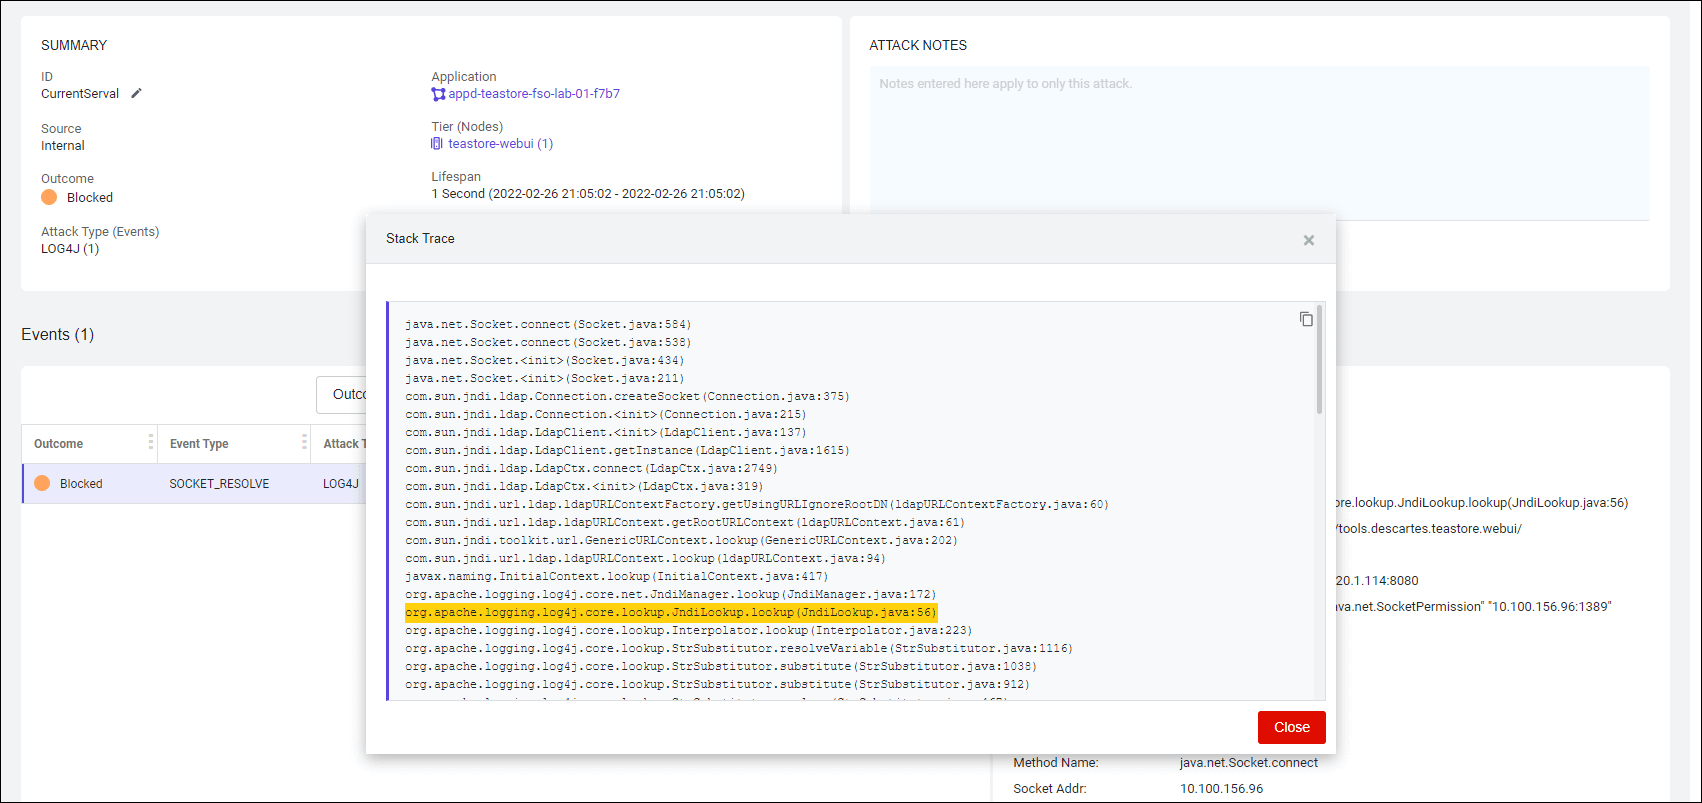The height and width of the screenshot is (803, 1702).
Task: Click the tier icon before teastore-webui
Action: coord(437,144)
